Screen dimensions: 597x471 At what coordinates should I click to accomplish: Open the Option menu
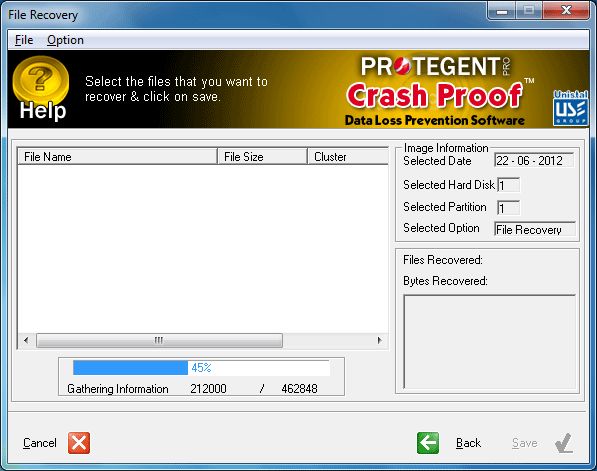pos(65,40)
